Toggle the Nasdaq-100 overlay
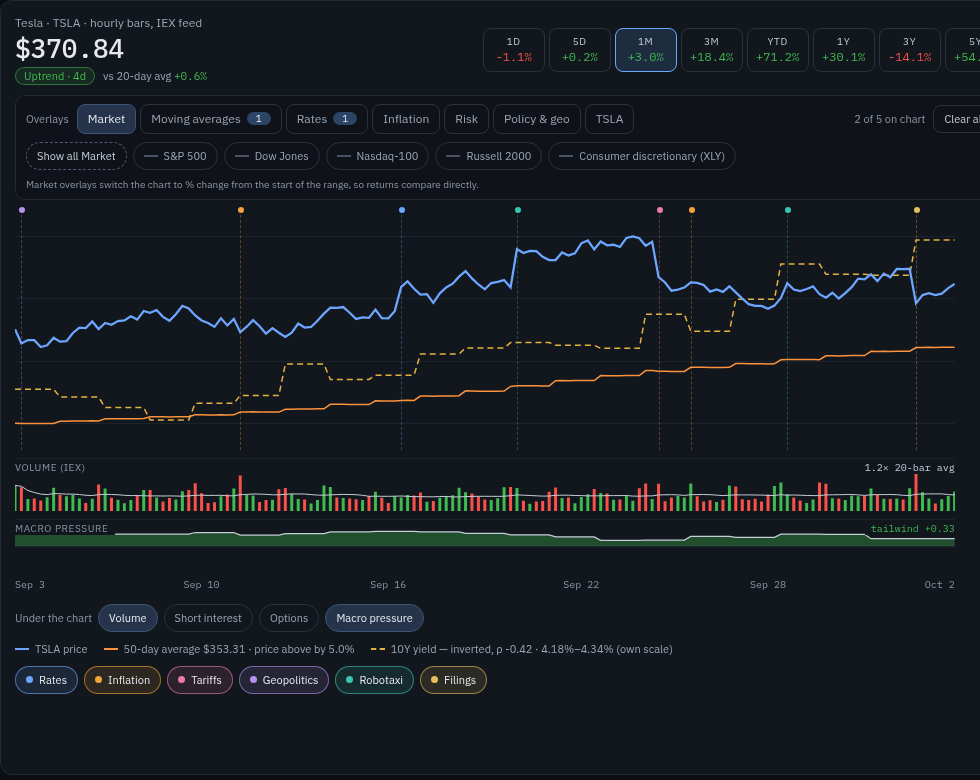 [x=378, y=156]
